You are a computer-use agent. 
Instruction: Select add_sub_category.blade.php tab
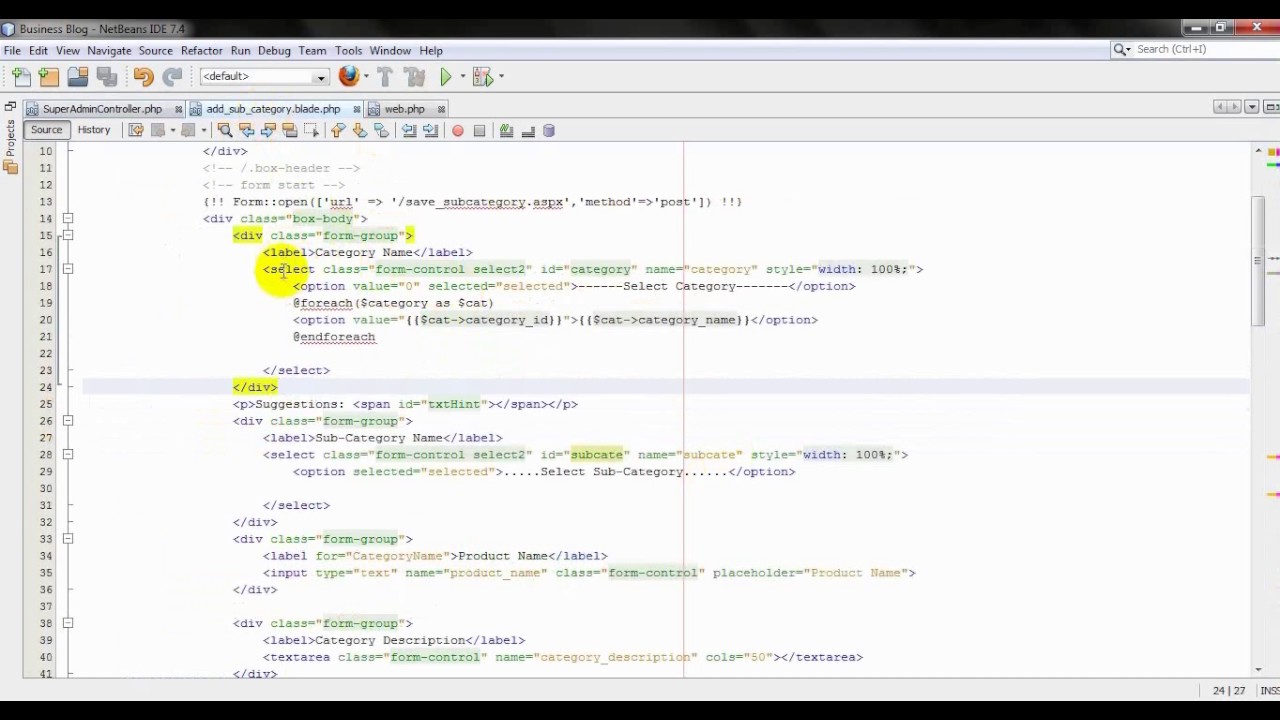[273, 109]
